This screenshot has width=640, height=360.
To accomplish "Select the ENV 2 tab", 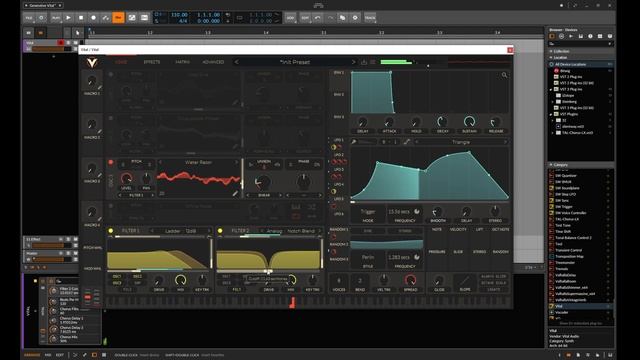I will (339, 94).
